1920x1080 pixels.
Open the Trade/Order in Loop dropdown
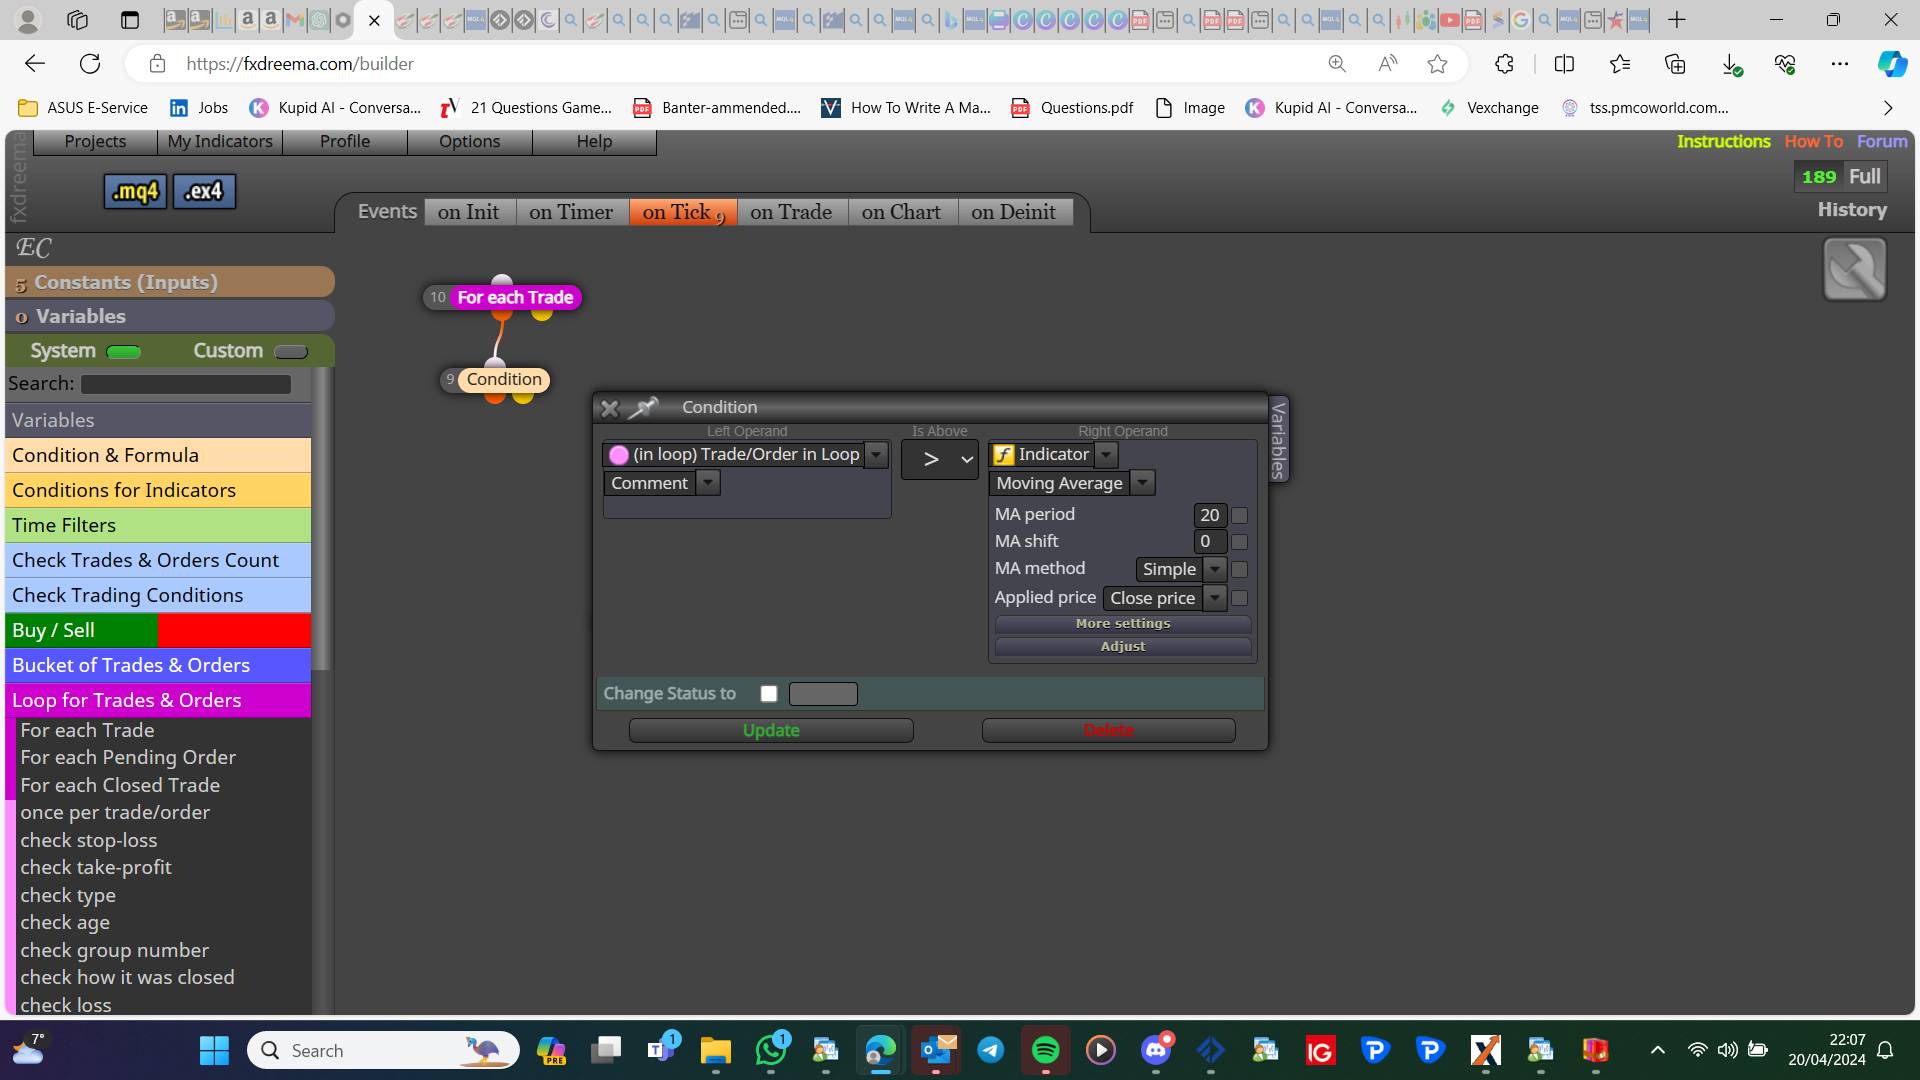[x=876, y=455]
